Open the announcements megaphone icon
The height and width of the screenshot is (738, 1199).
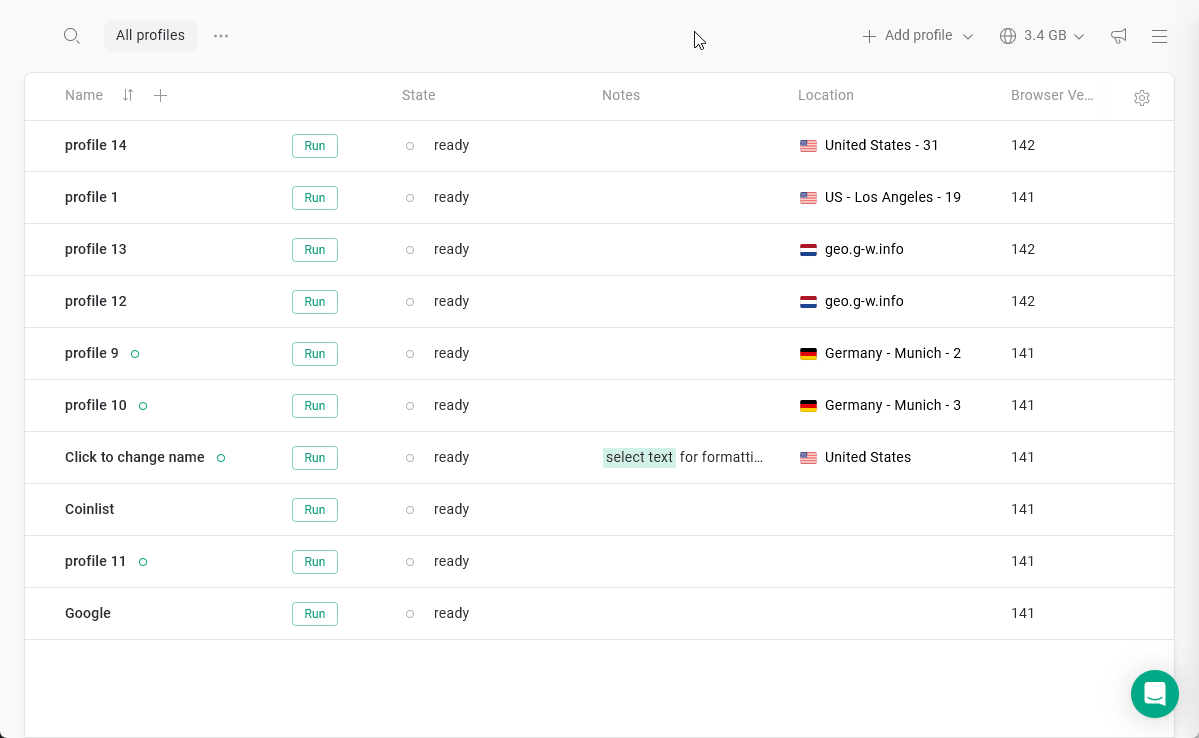click(1119, 35)
